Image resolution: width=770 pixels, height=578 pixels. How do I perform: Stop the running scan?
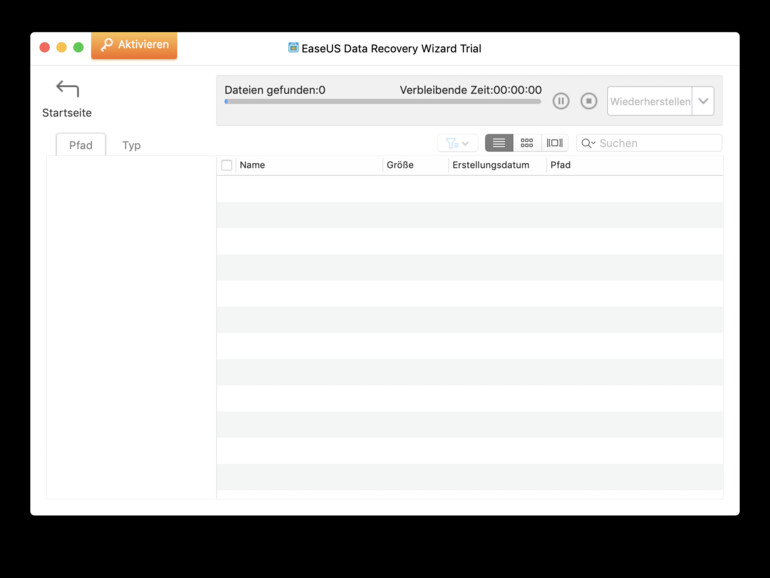click(x=589, y=101)
